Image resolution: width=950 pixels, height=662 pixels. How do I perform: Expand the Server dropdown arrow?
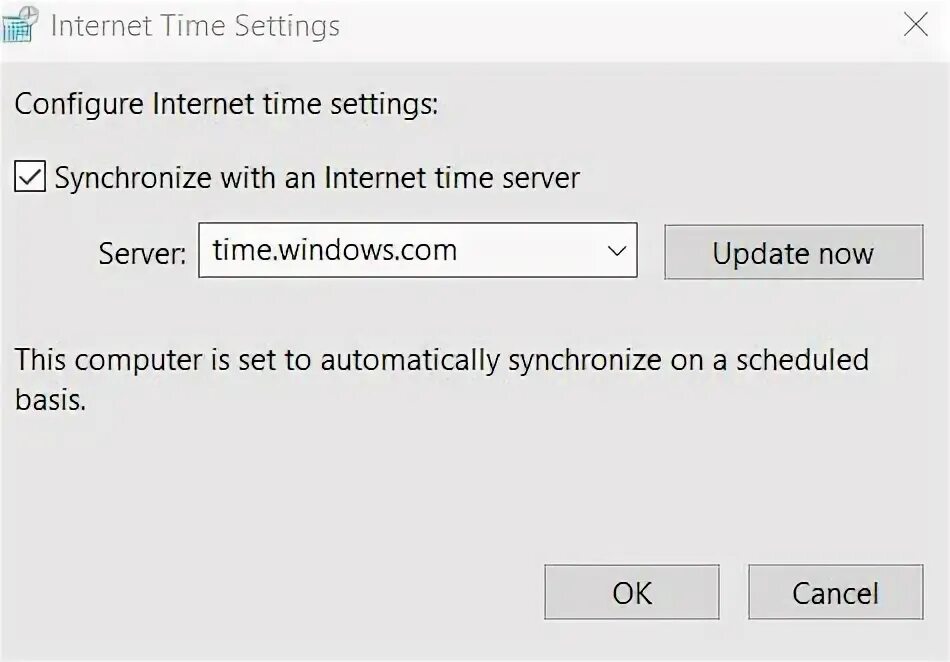coord(617,250)
